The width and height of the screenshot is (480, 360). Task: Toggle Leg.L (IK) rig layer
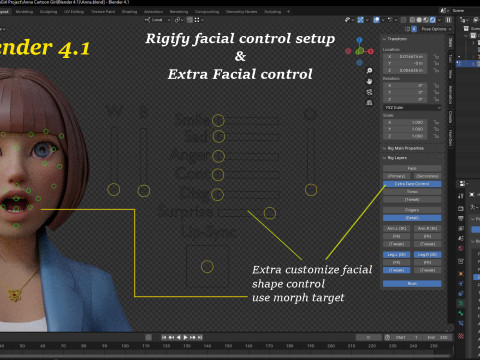(397, 255)
